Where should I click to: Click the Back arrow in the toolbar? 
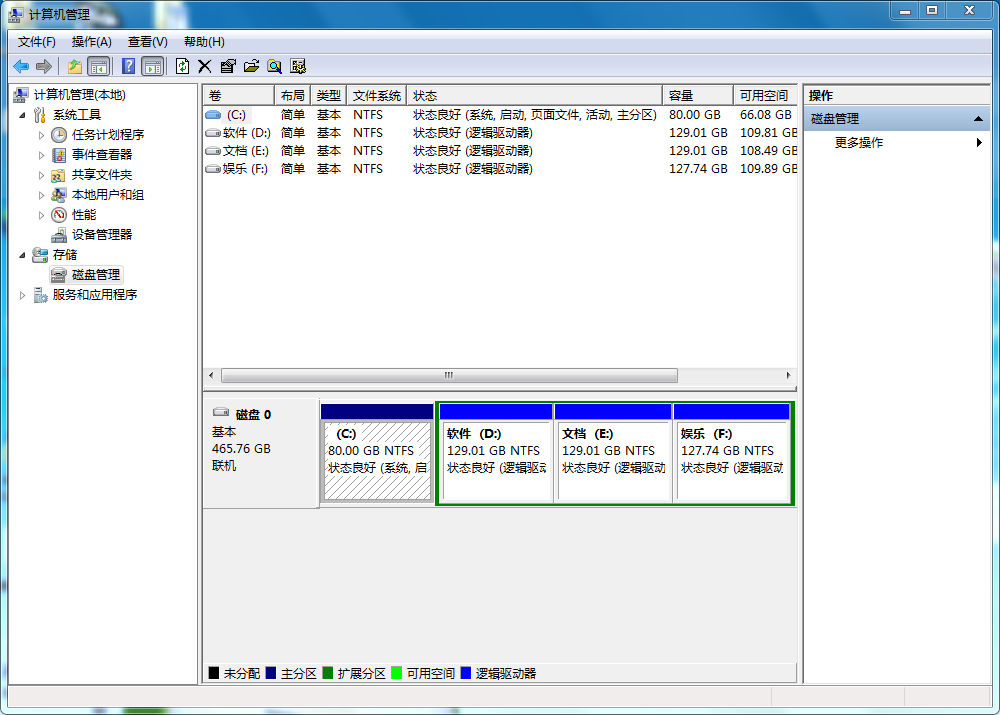click(x=21, y=66)
